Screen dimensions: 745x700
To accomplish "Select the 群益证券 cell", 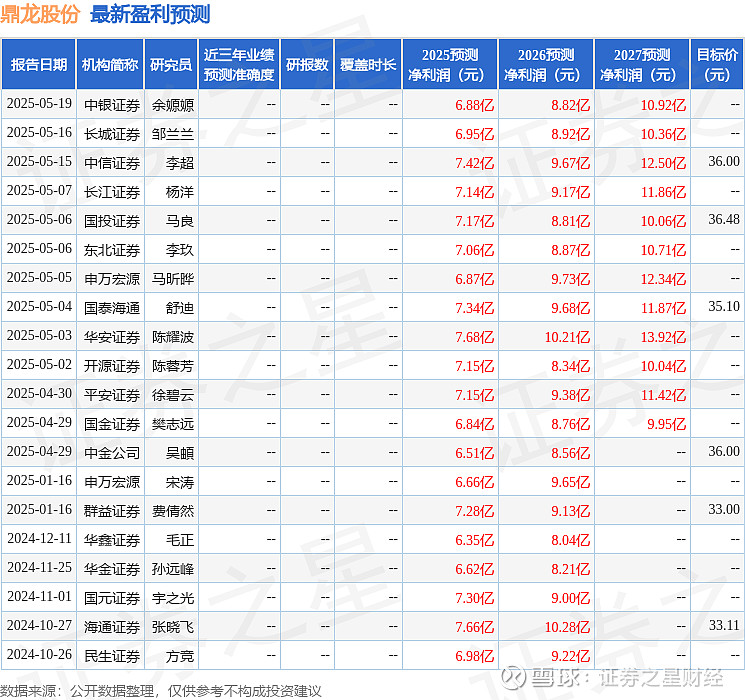I will (112, 511).
